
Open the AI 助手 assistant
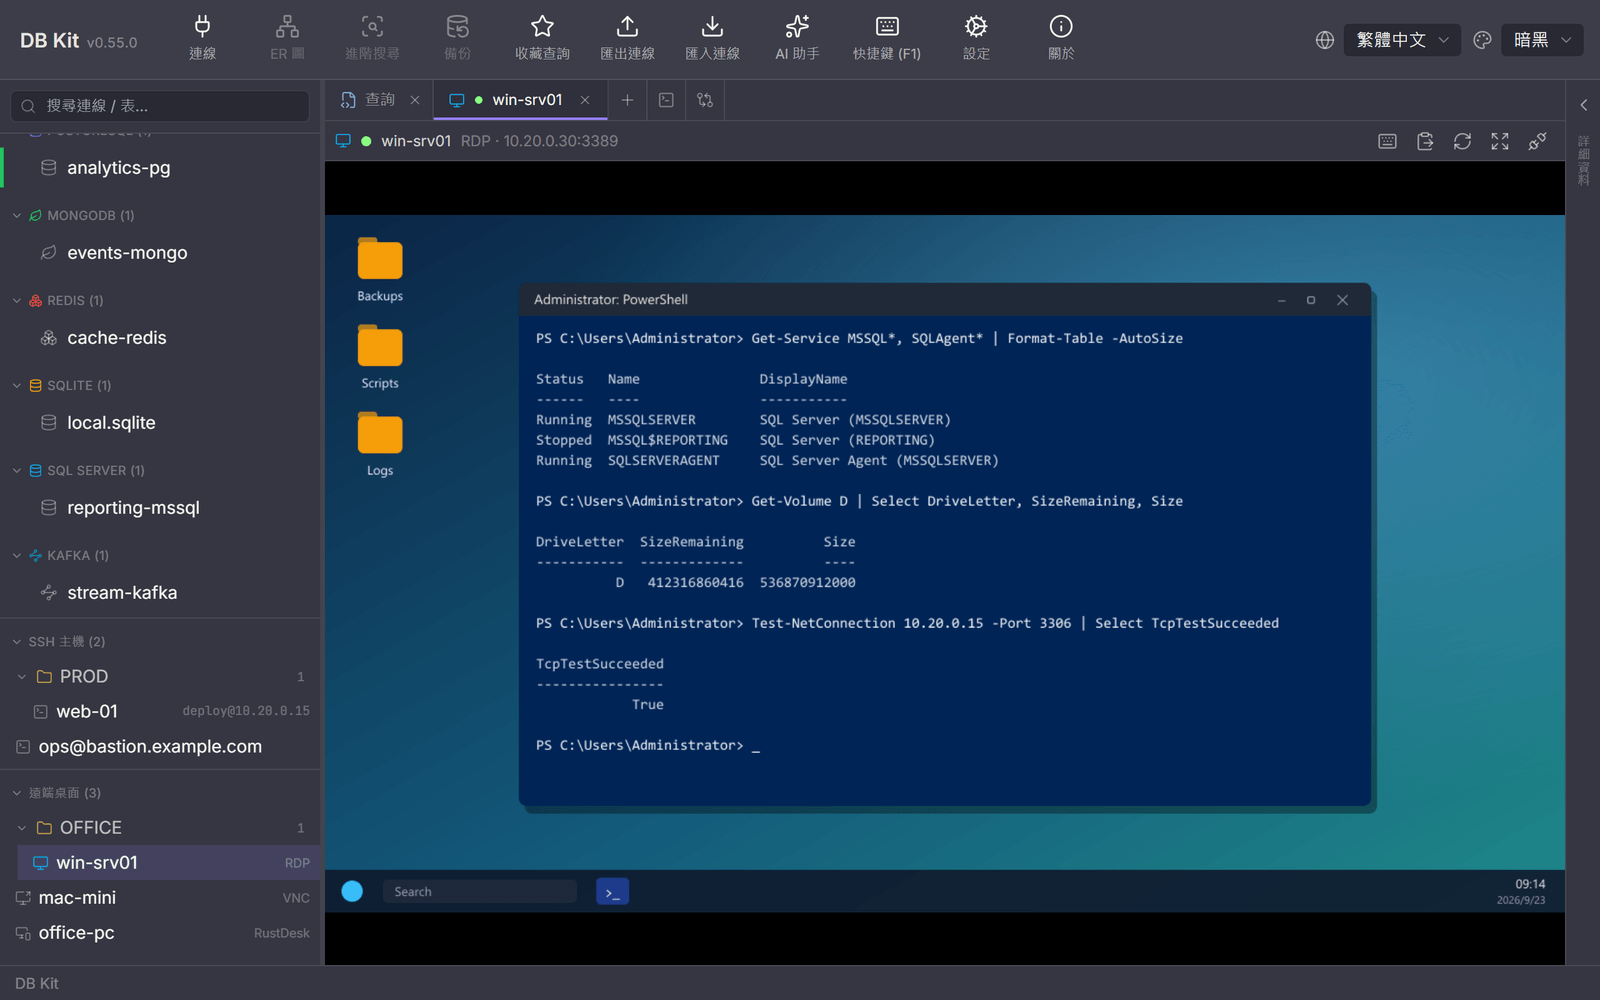797,38
